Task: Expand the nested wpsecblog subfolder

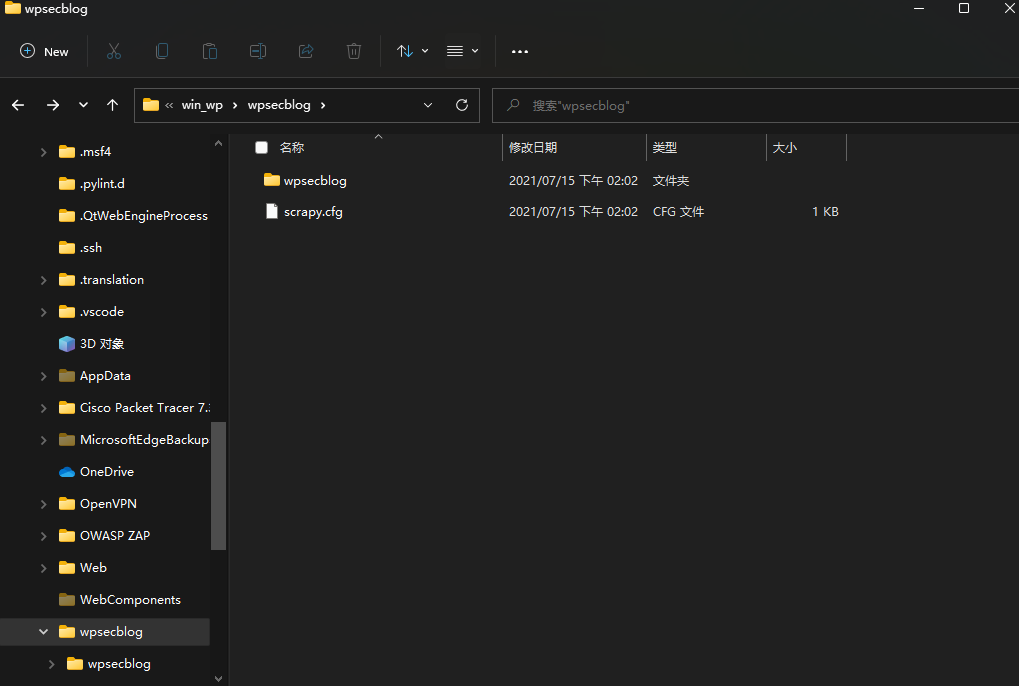Action: coord(51,664)
